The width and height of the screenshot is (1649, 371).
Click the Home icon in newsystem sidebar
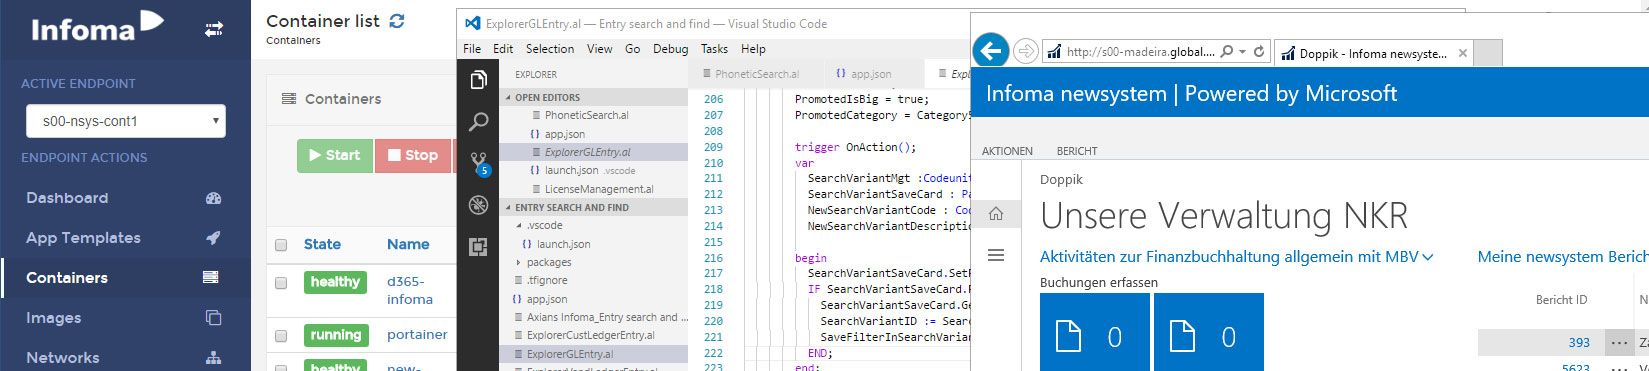coord(996,213)
